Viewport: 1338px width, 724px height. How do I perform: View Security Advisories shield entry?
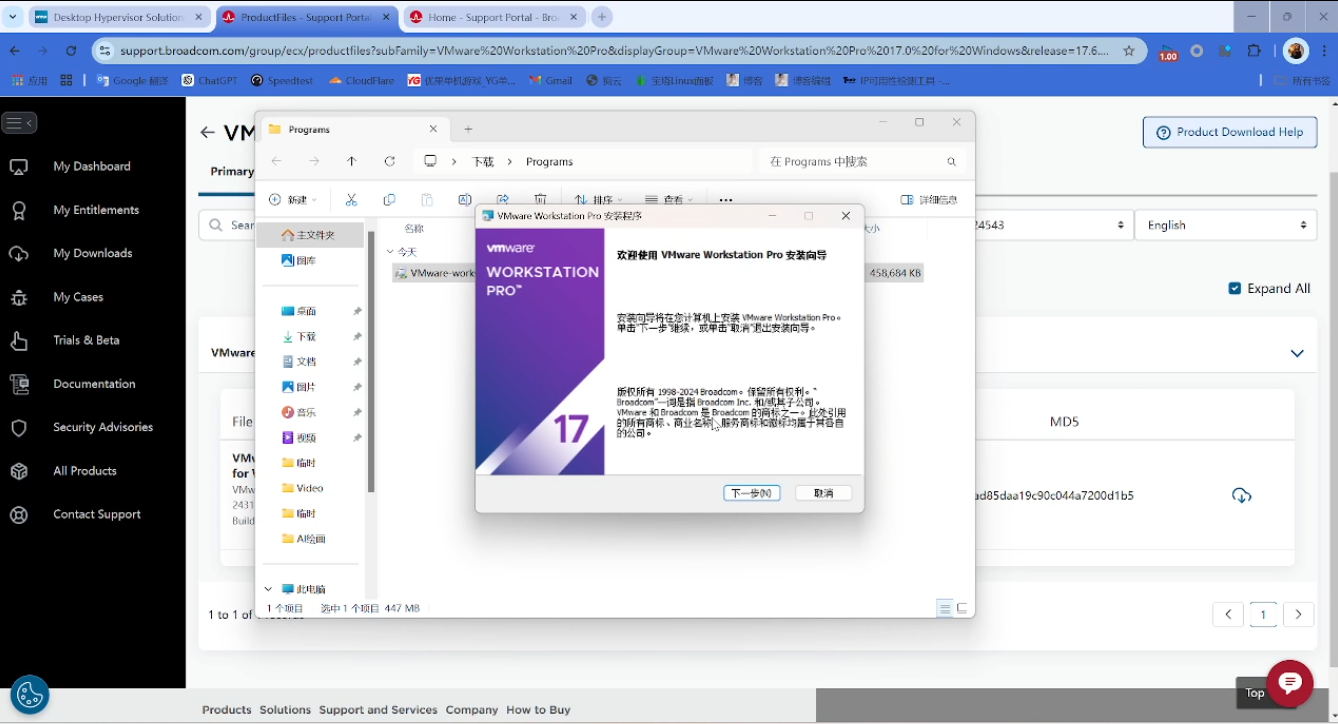coord(103,427)
